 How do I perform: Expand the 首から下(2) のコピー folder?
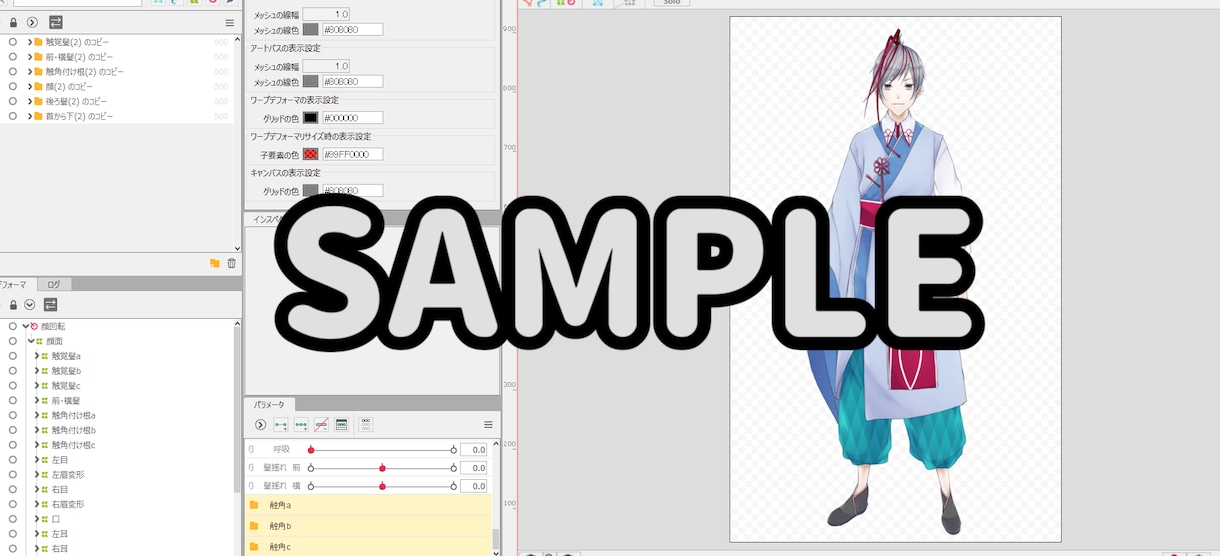click(x=29, y=116)
